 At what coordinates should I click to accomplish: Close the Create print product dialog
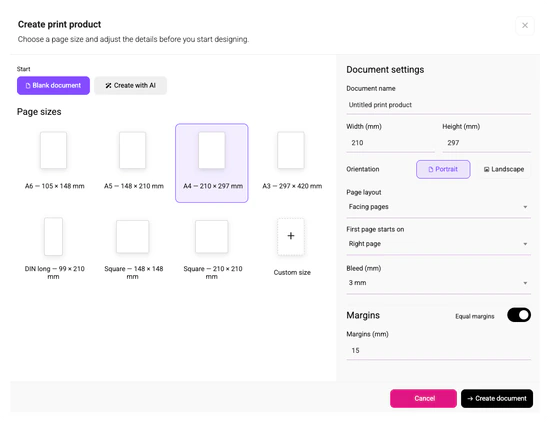click(525, 25)
